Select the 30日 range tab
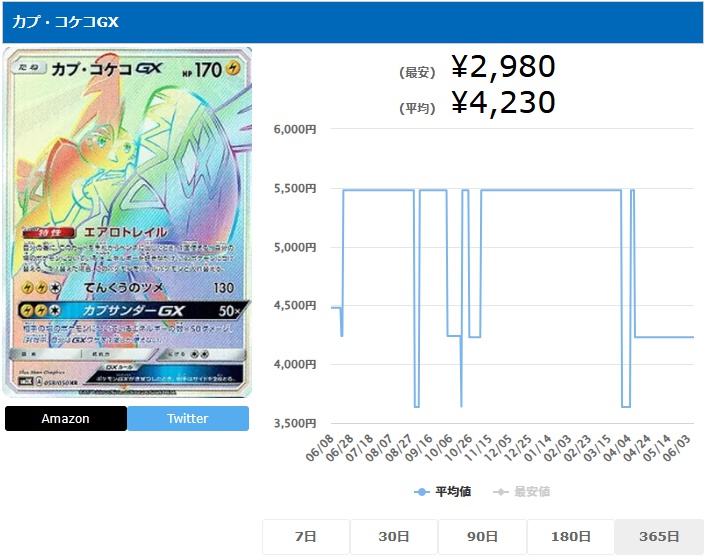Screen dimensions: 704x560 point(394,536)
